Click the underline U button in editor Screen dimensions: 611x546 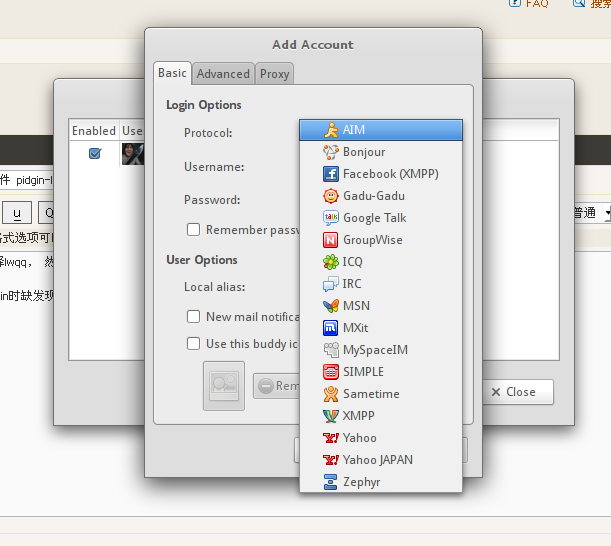(x=17, y=213)
